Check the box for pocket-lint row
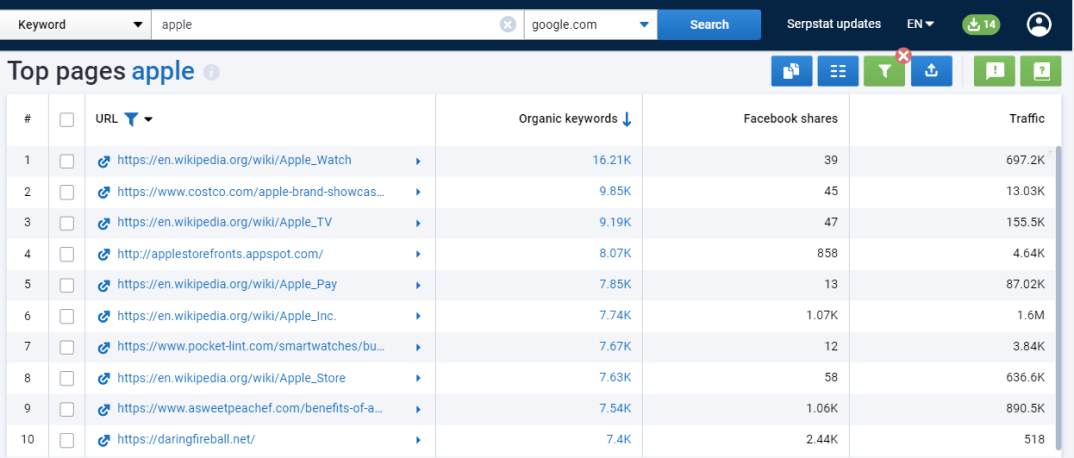Screen dimensions: 1074x458 click(x=66, y=348)
